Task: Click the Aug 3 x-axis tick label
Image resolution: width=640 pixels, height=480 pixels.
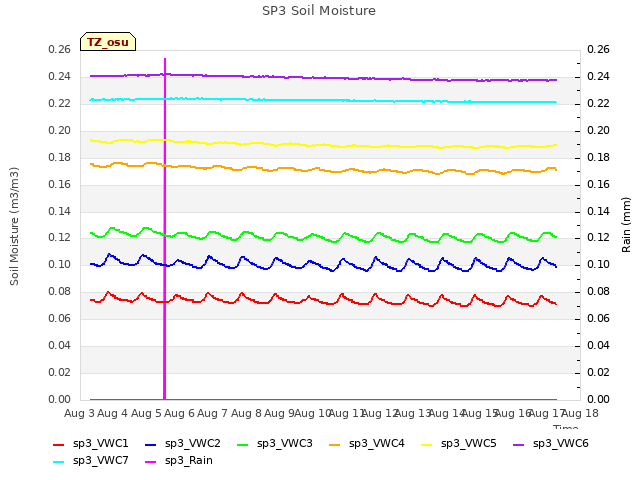Action: pyautogui.click(x=79, y=413)
